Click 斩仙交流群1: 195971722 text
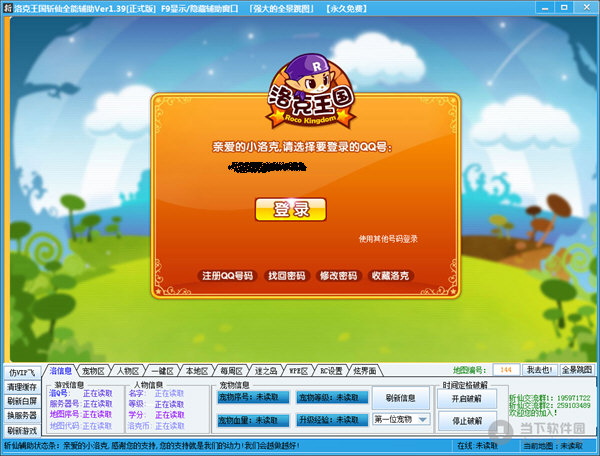The height and width of the screenshot is (456, 600). tap(549, 398)
